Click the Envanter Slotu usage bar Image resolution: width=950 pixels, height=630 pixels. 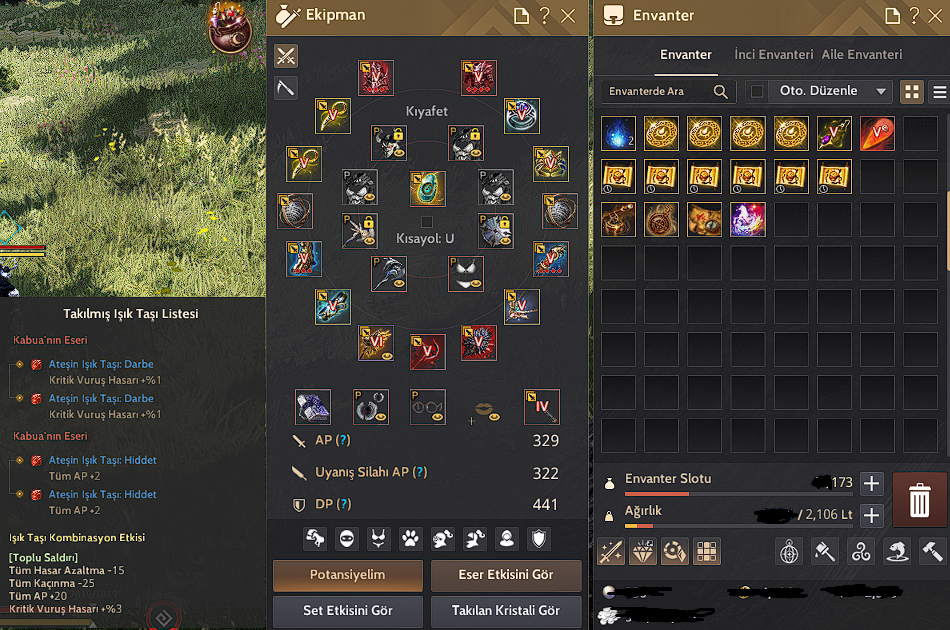click(x=737, y=494)
